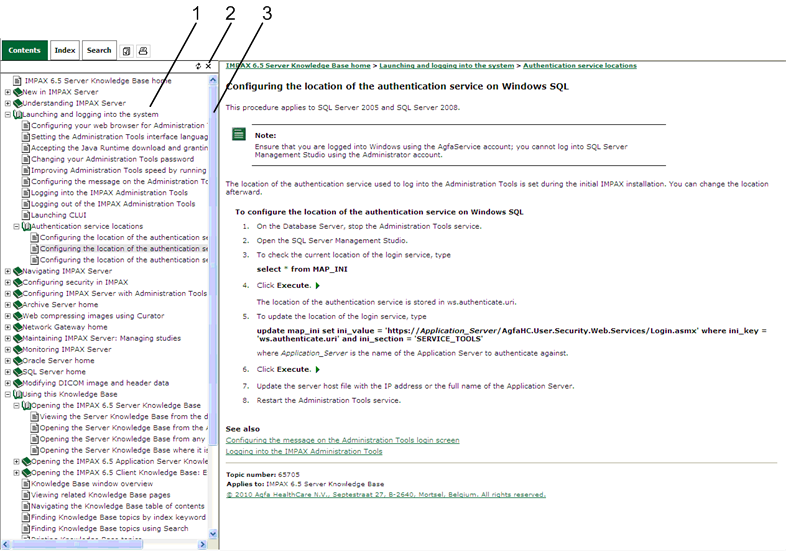This screenshot has height=551, width=786.
Task: Click the horizontal scrollbar thumb in contents pane
Action: pyautogui.click(x=77, y=544)
